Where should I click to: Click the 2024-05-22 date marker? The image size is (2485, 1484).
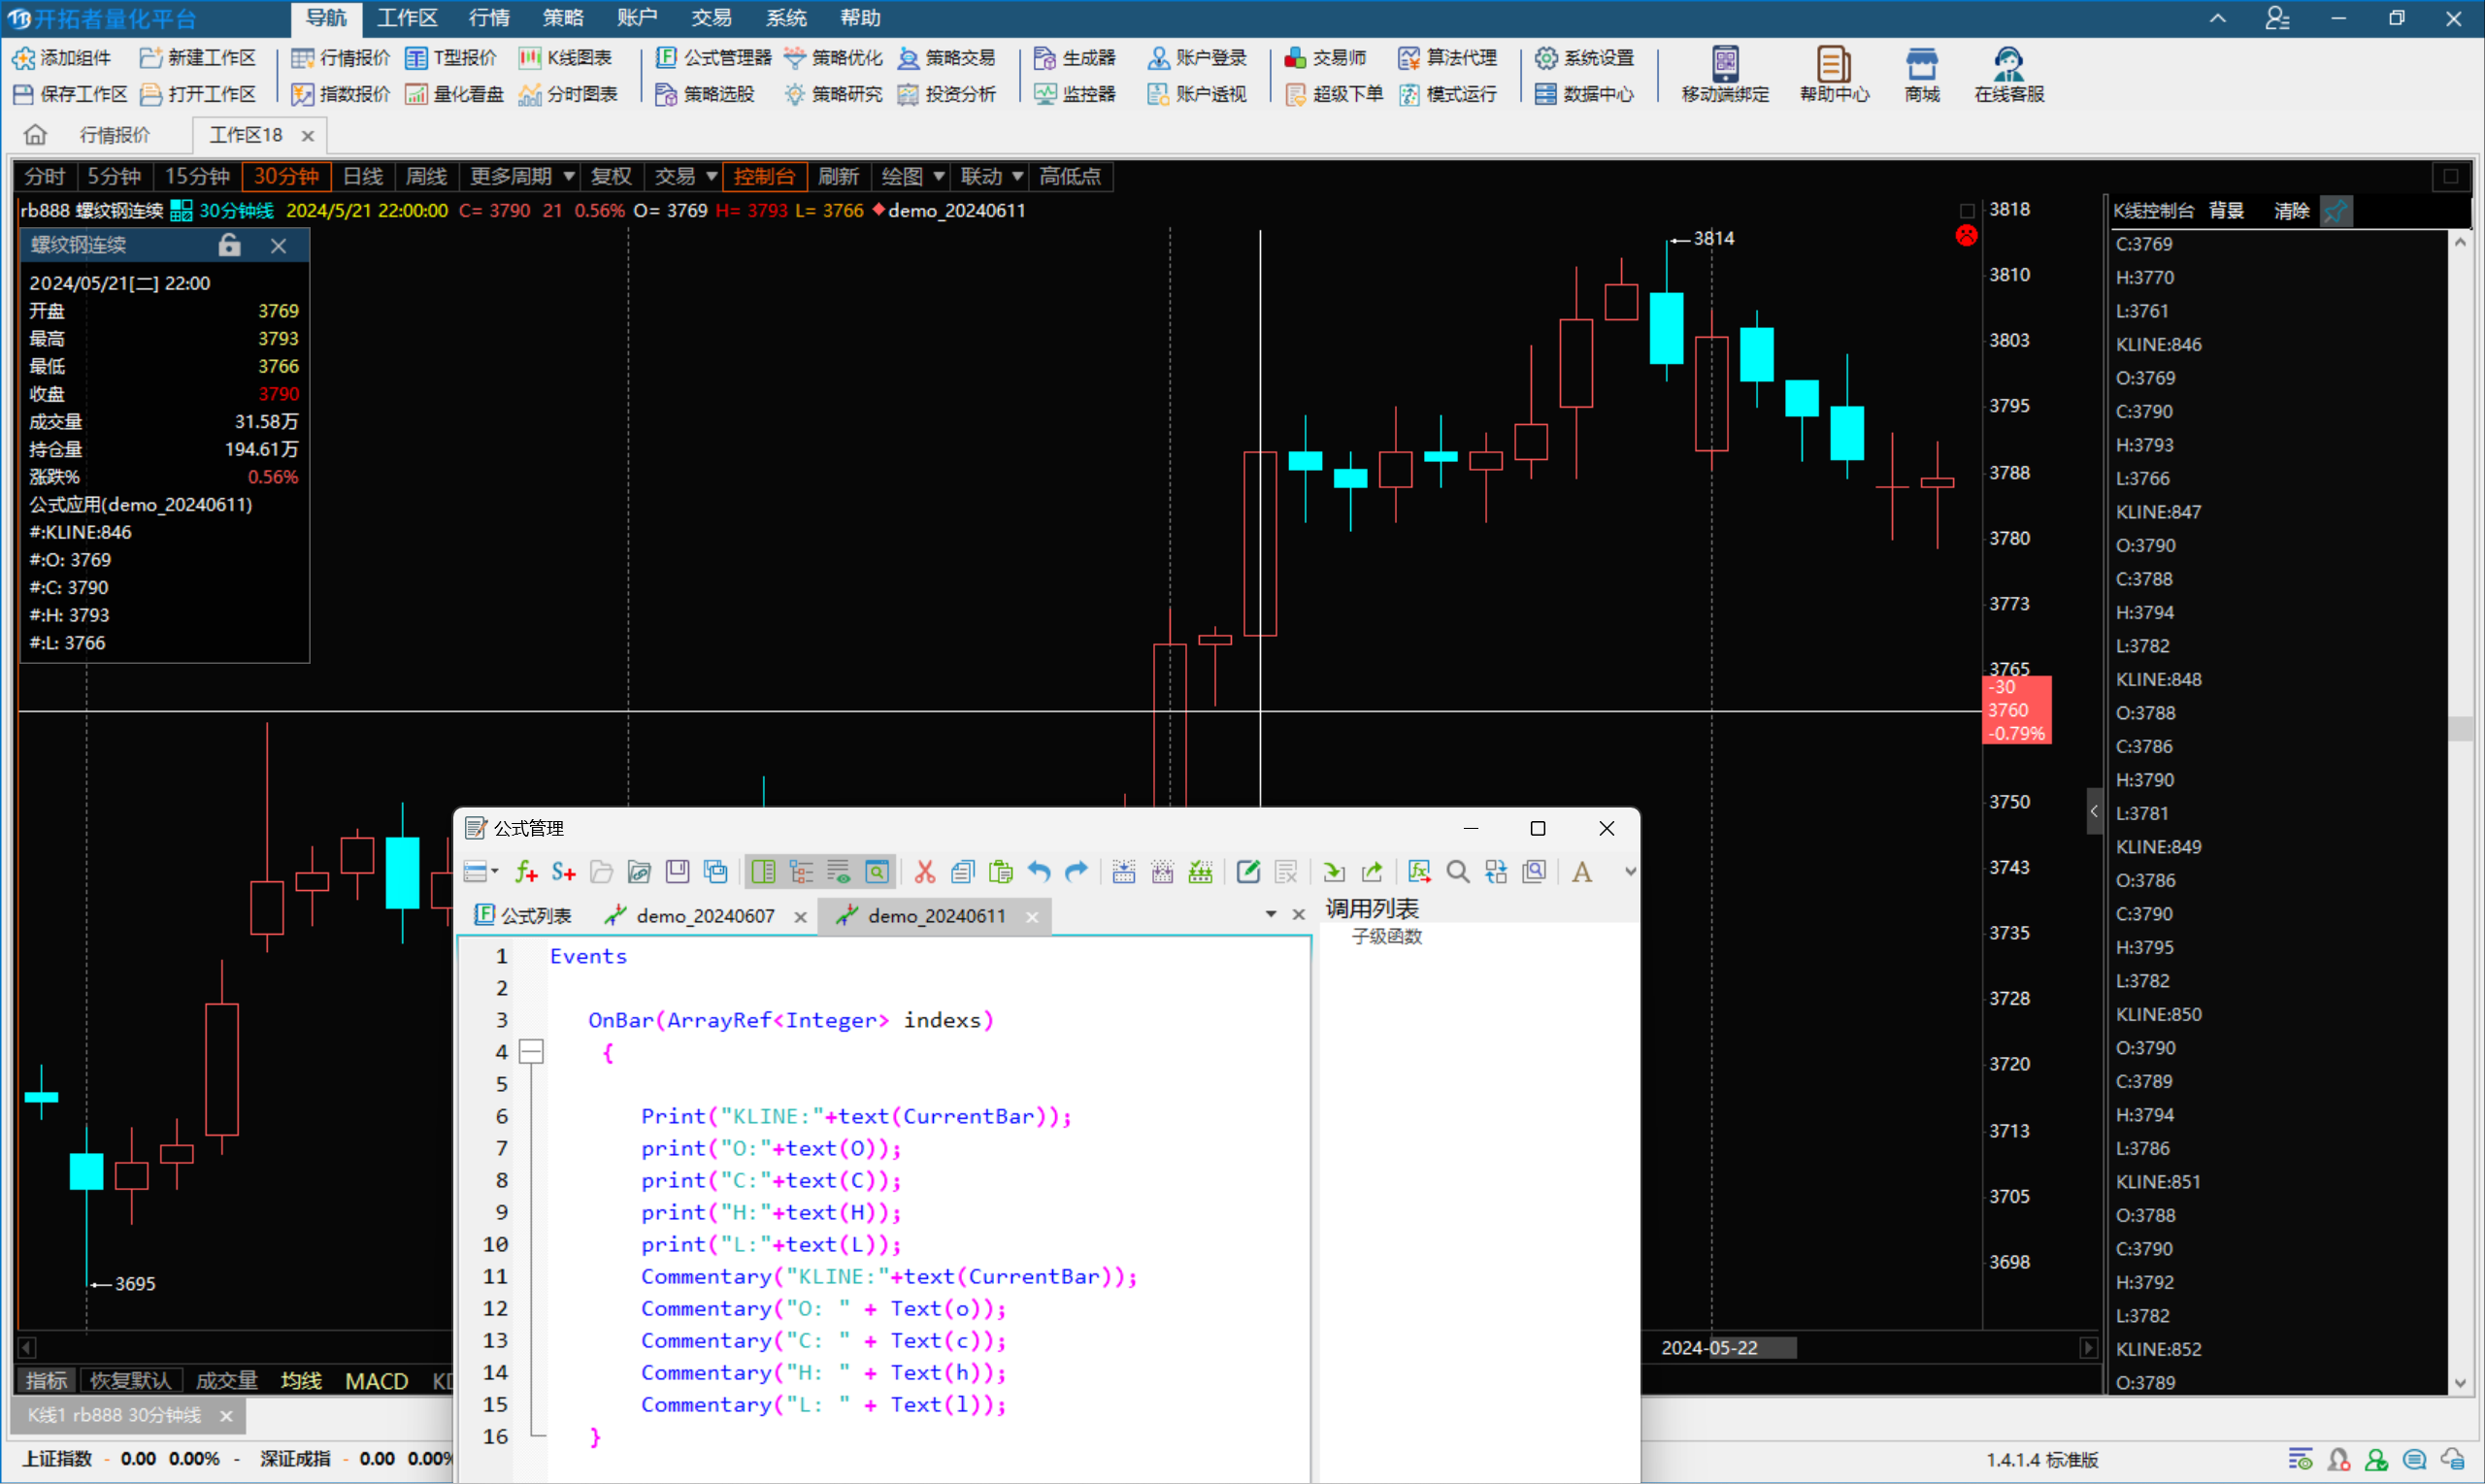pos(1709,1348)
